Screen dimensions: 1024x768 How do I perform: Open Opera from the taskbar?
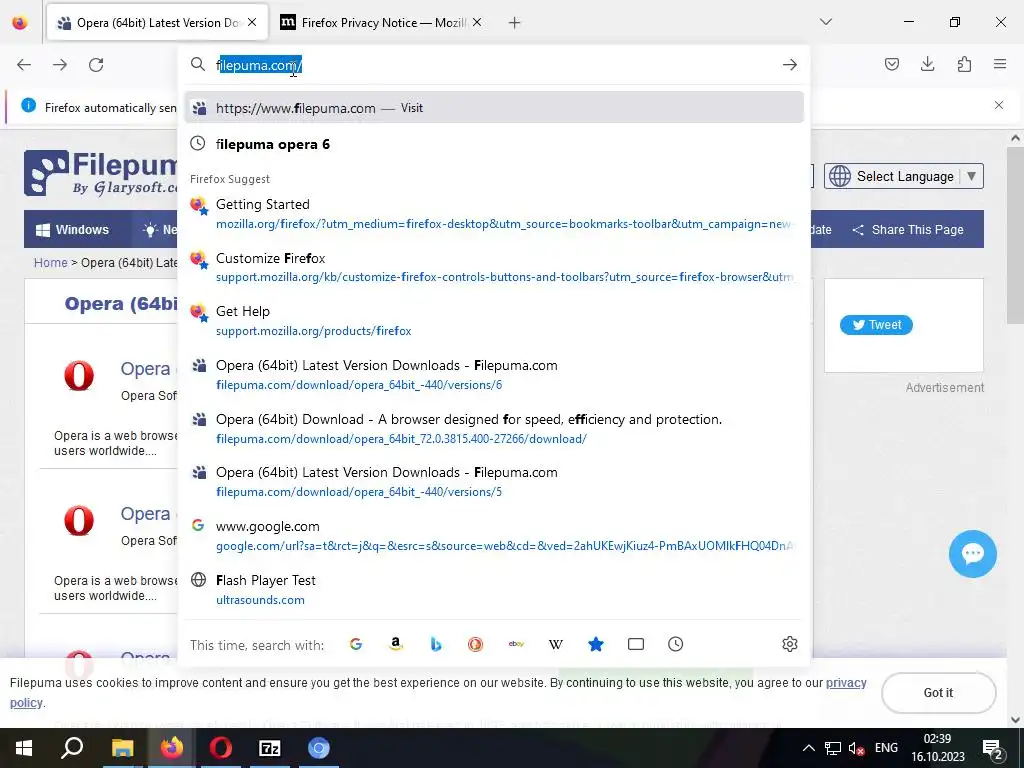pyautogui.click(x=221, y=748)
